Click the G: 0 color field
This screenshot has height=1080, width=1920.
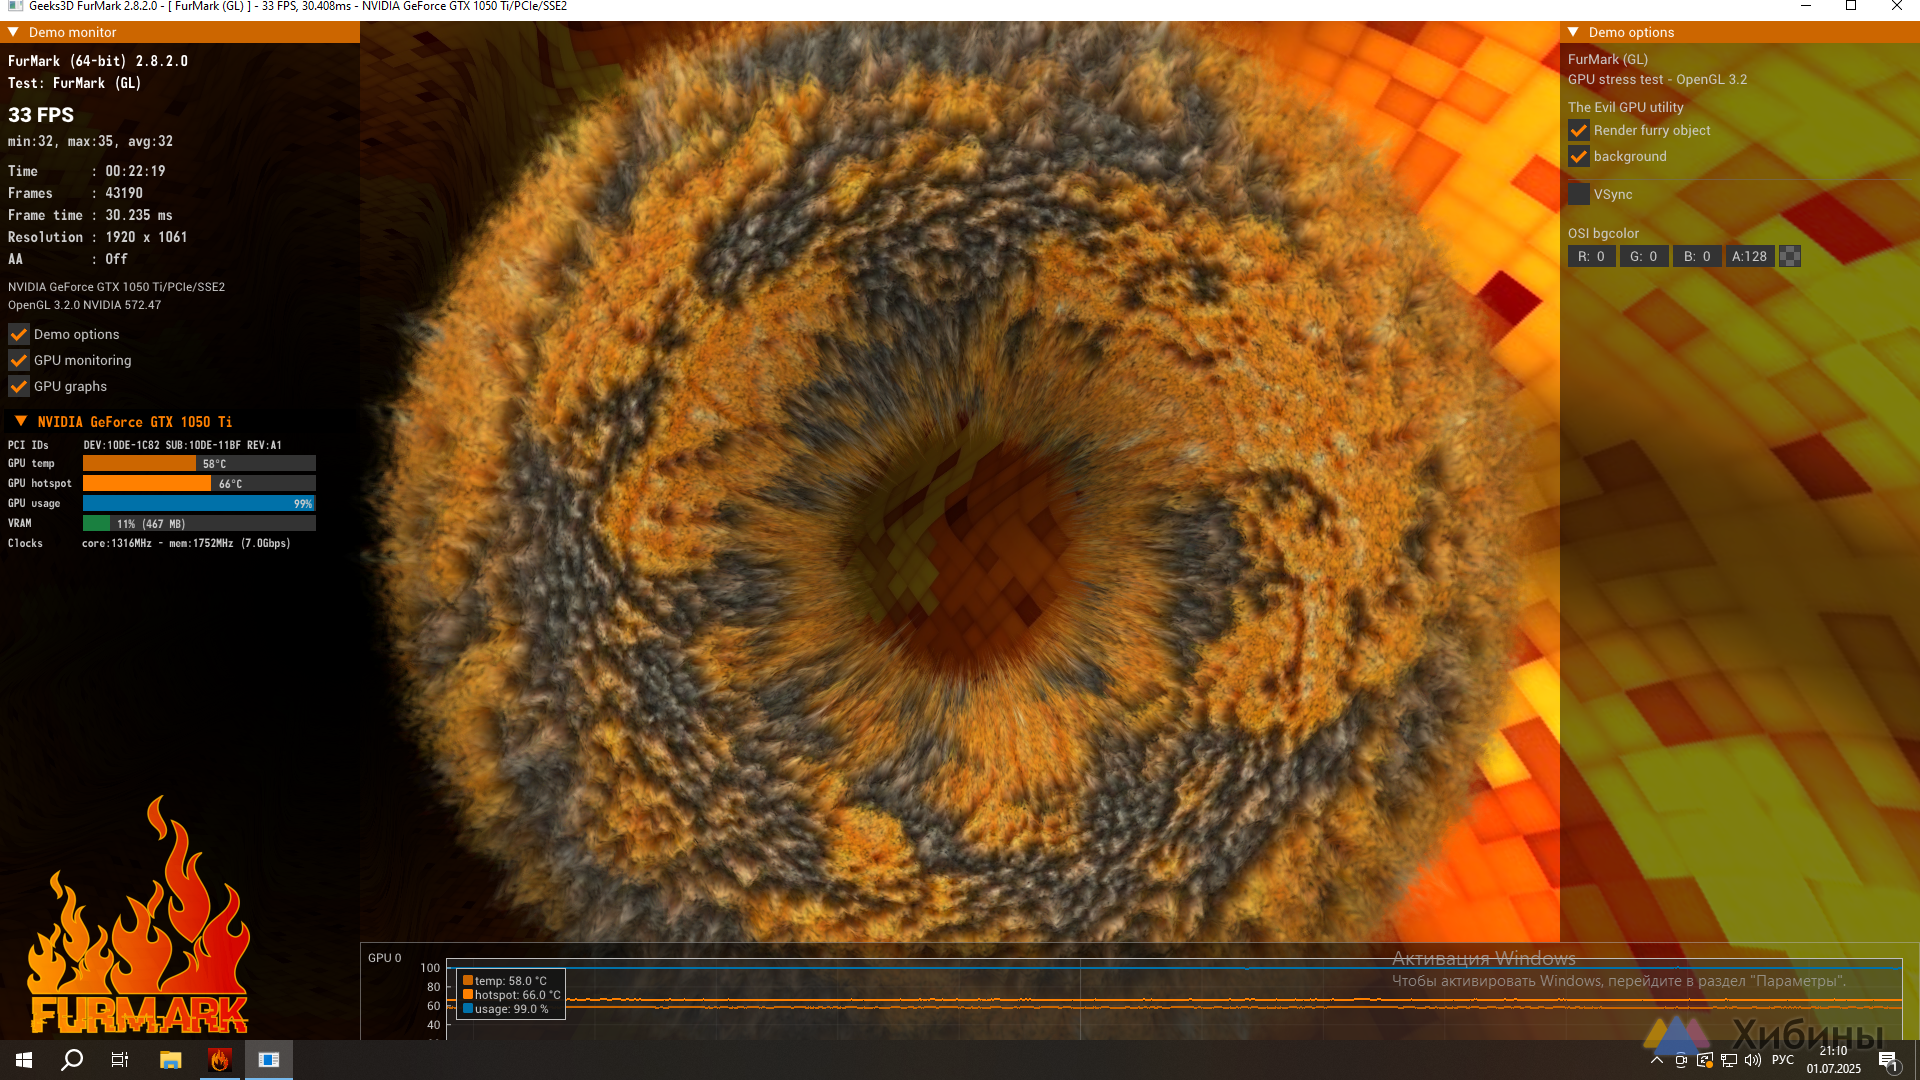tap(1644, 257)
